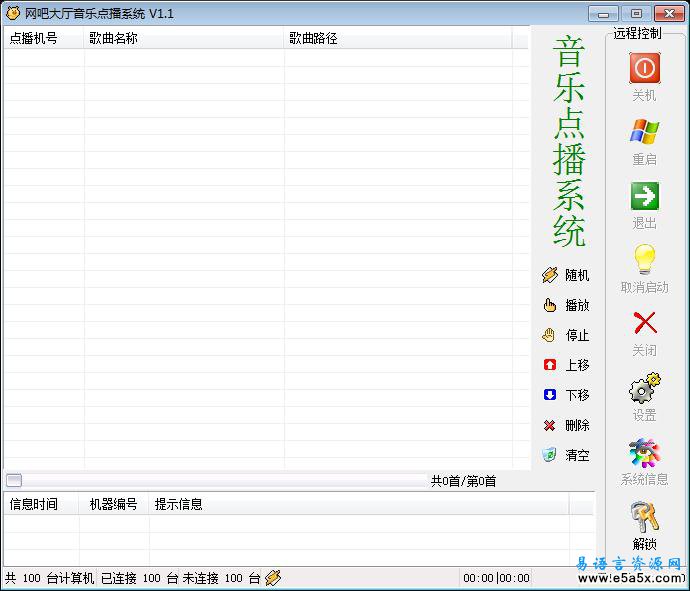The height and width of the screenshot is (591, 690).
Task: Click the 信息时间 column header
Action: 41,504
